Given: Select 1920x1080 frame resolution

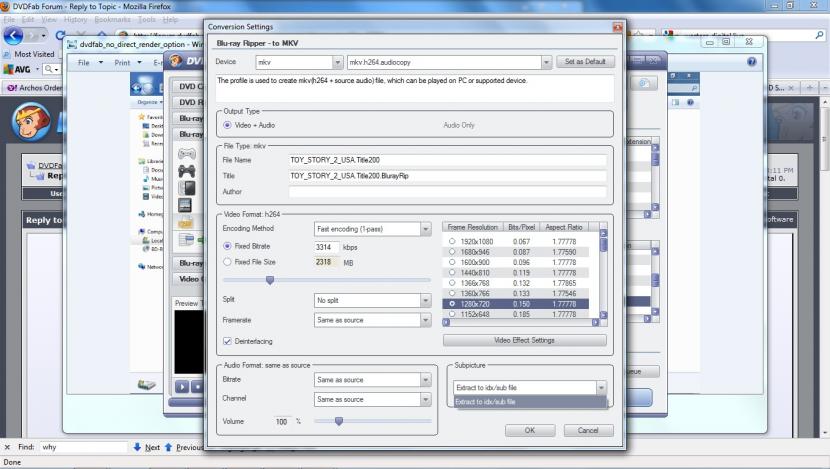Looking at the screenshot, I should coord(452,241).
